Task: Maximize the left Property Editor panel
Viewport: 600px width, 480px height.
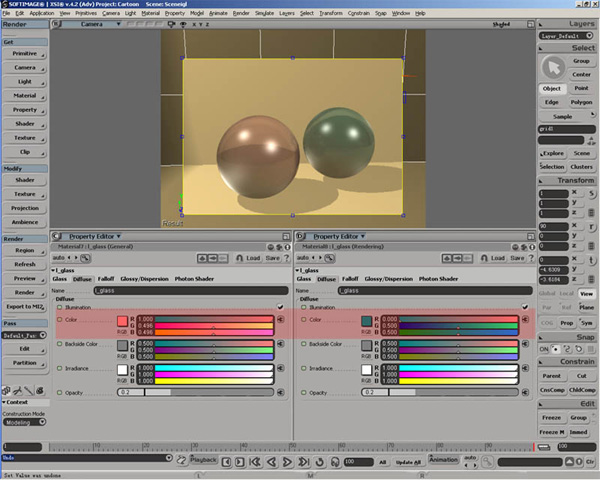Action: pyautogui.click(x=286, y=236)
